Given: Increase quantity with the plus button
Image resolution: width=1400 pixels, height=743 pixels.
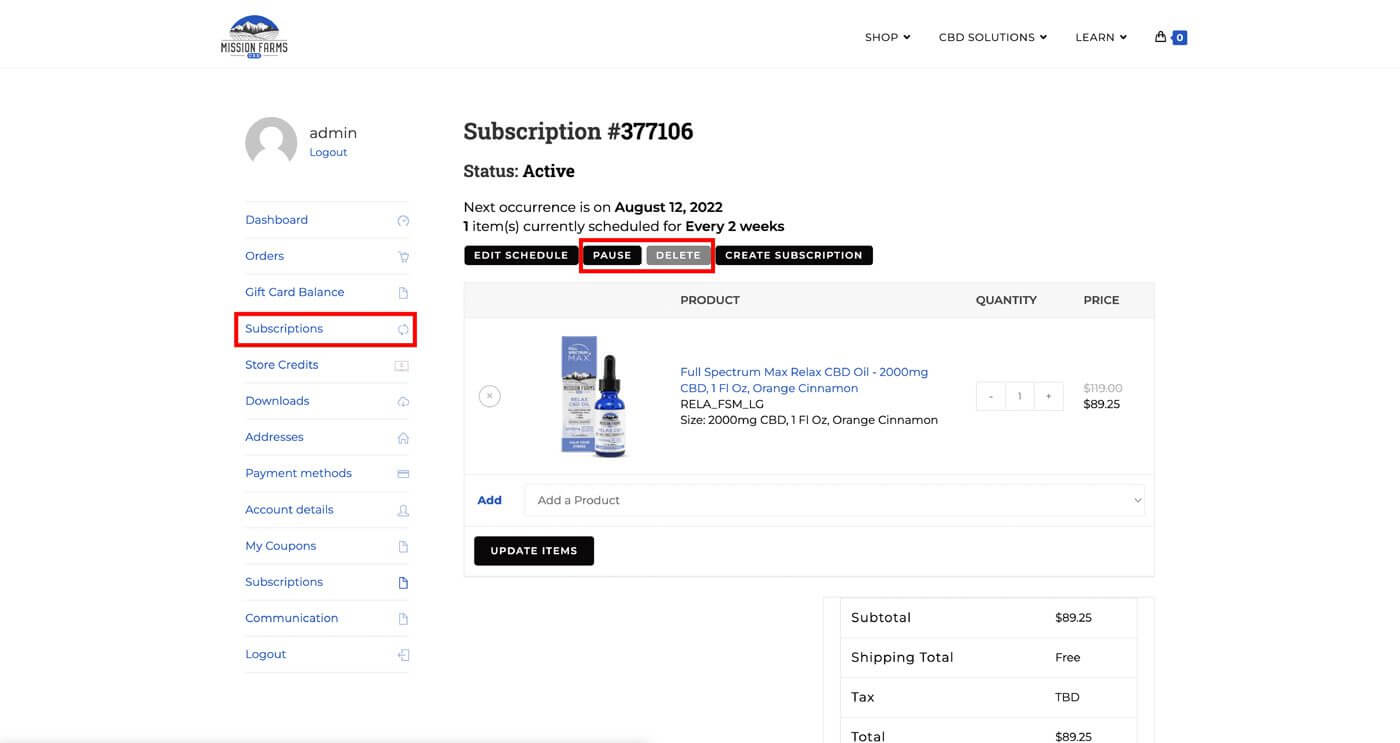Looking at the screenshot, I should coord(1048,396).
